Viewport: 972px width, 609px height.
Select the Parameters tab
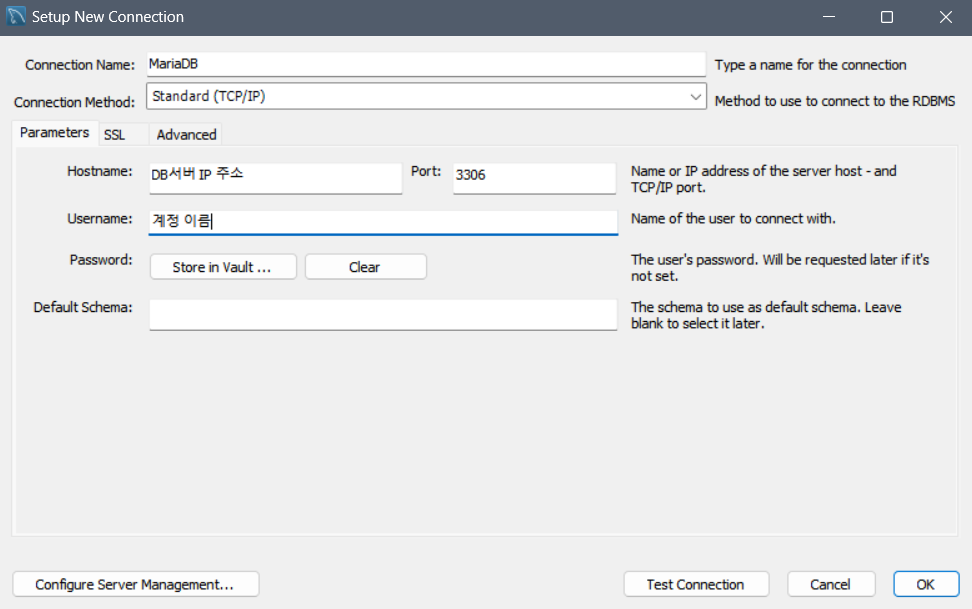tap(55, 133)
